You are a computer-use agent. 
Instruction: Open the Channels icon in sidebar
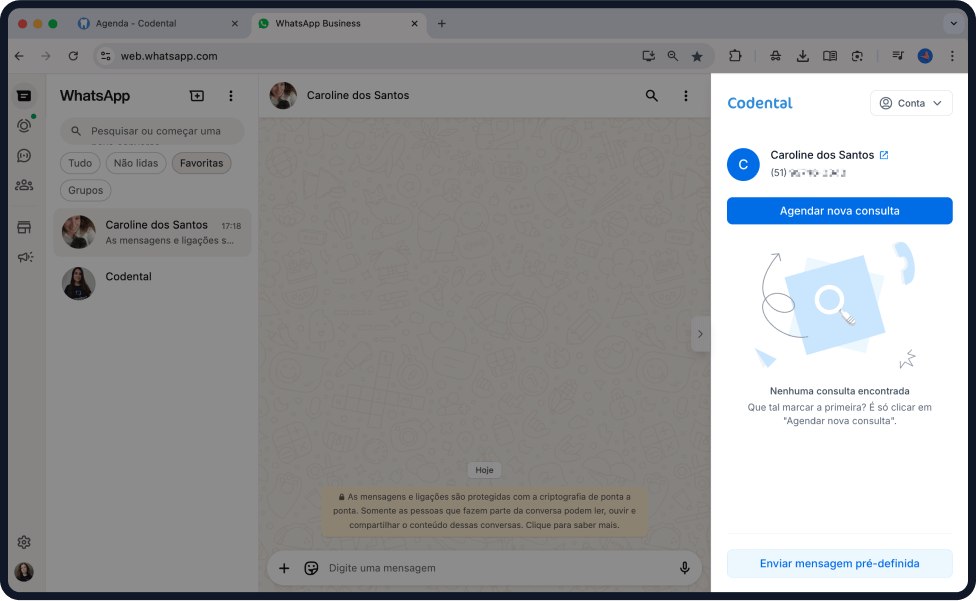[24, 156]
